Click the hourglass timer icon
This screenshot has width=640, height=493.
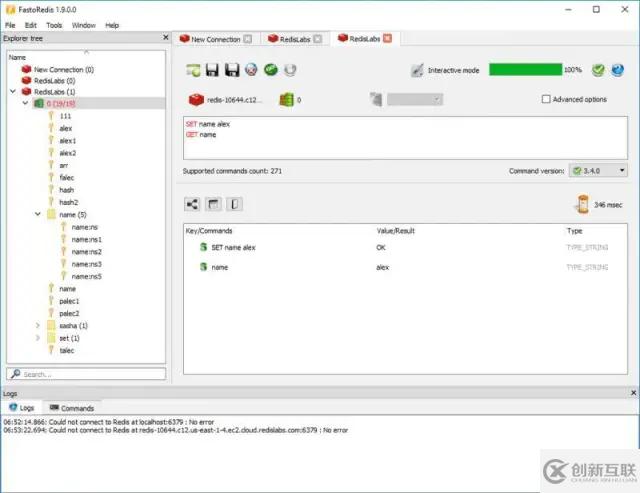pyautogui.click(x=582, y=204)
